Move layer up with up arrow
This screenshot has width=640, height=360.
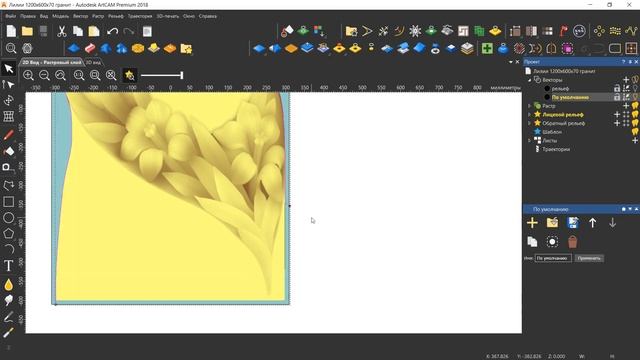593,223
